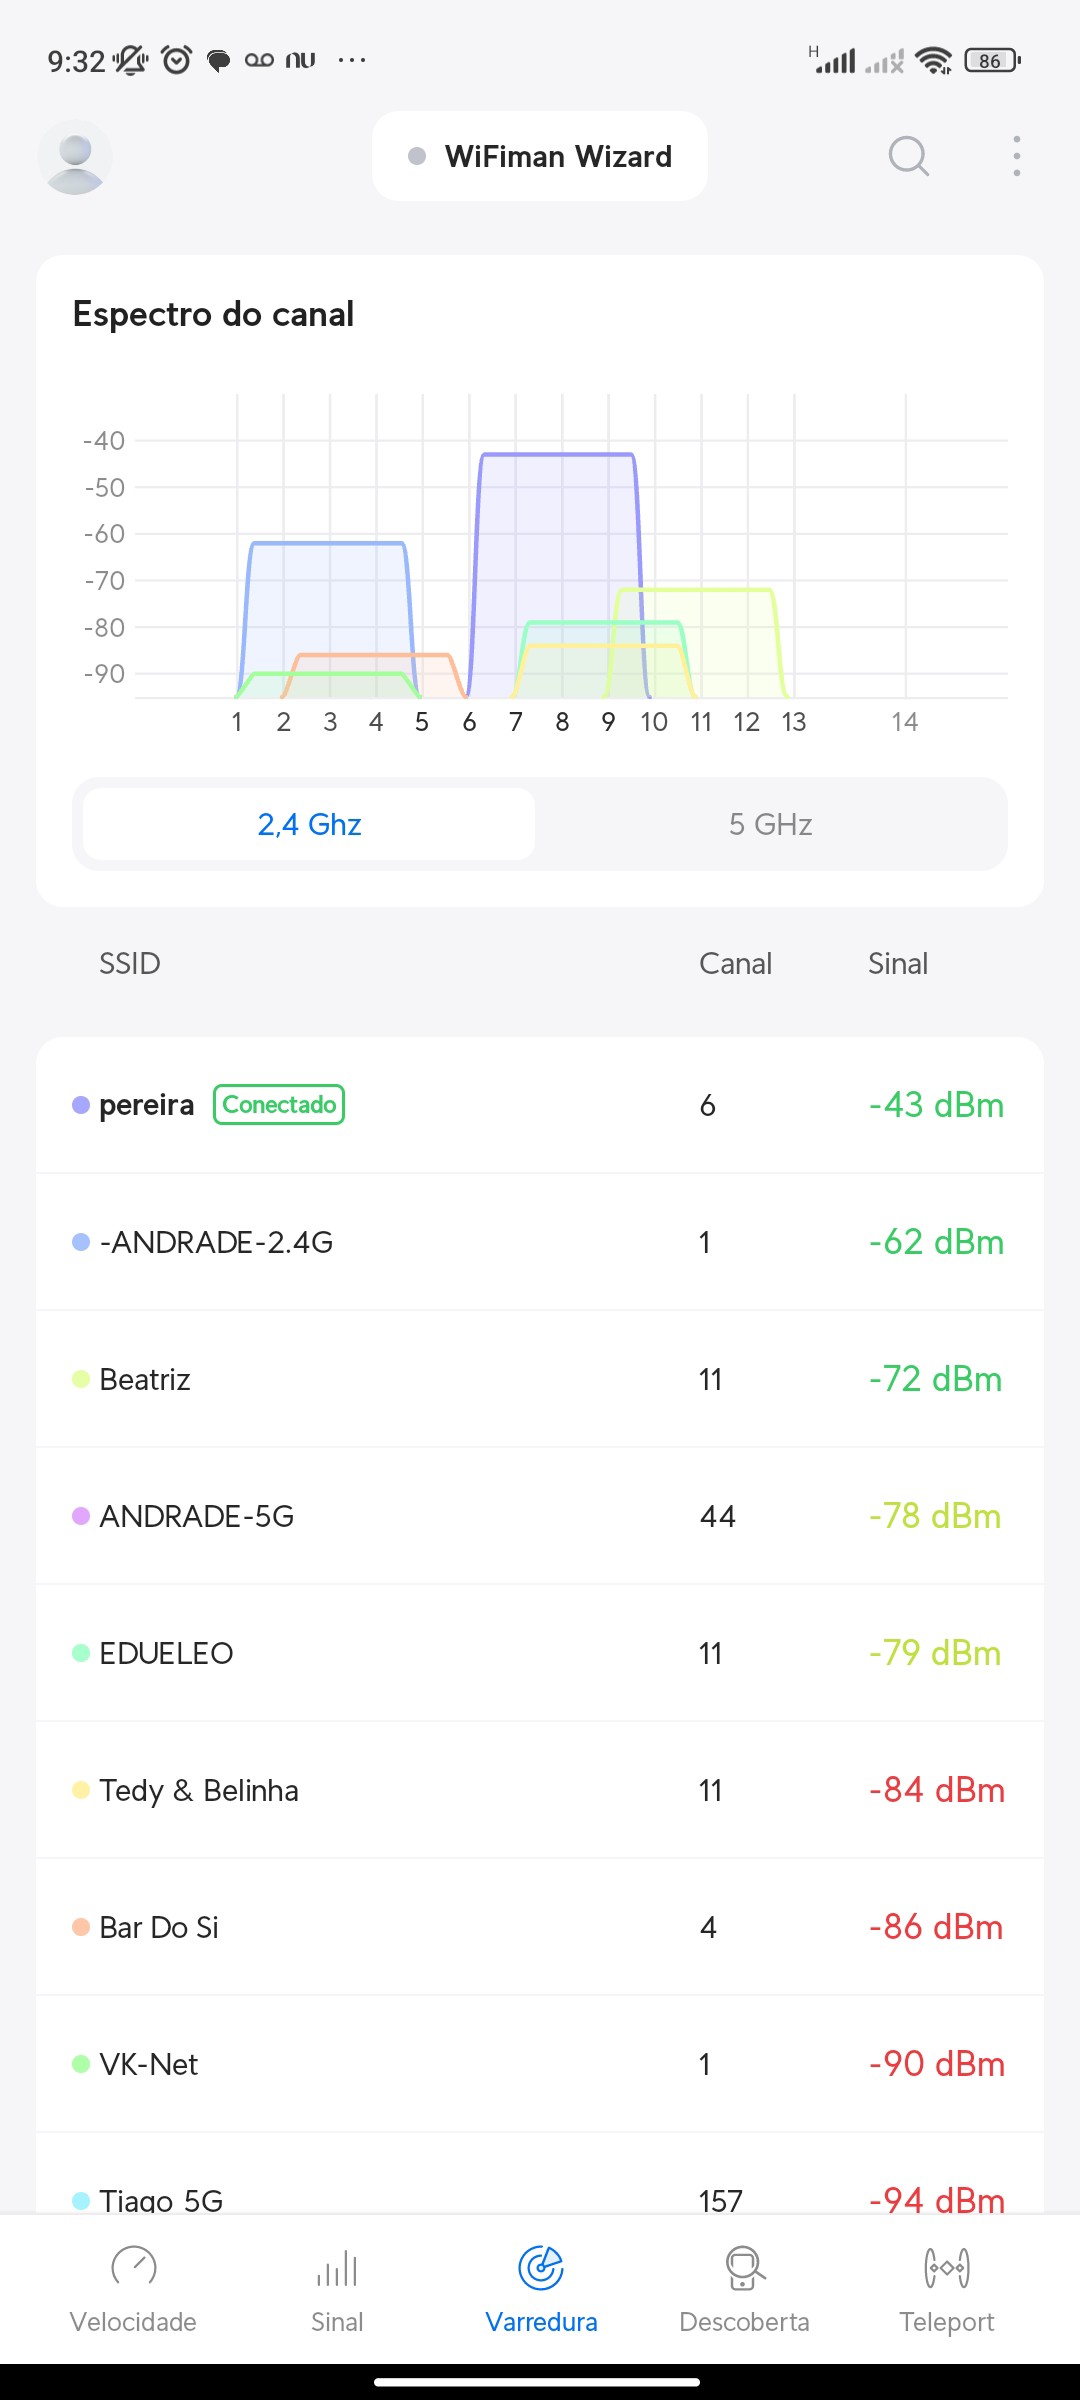Select the 2,4 Ghz band toggle
Screen dimensions: 1080x2400
point(309,824)
